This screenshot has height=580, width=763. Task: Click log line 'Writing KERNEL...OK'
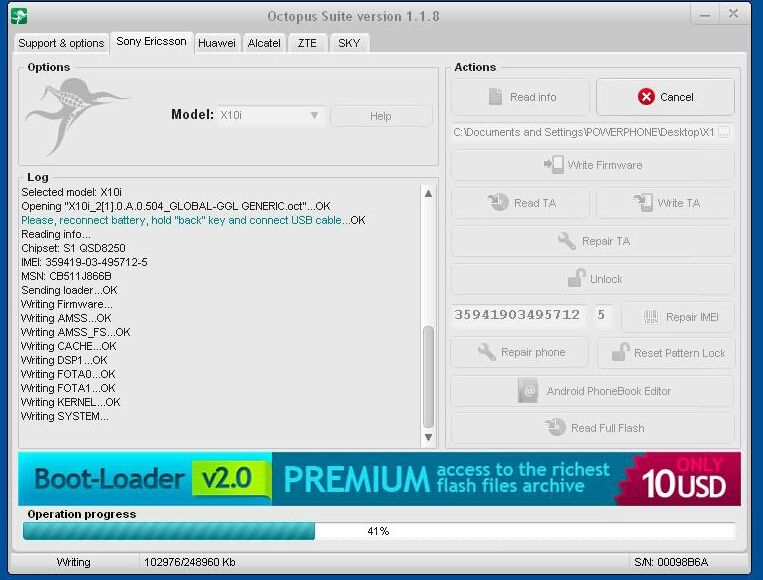71,402
